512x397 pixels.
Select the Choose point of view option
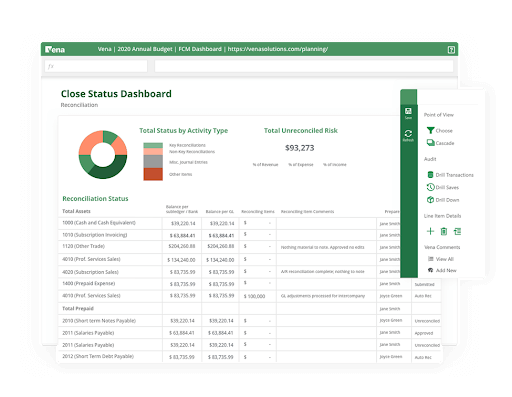click(x=444, y=131)
